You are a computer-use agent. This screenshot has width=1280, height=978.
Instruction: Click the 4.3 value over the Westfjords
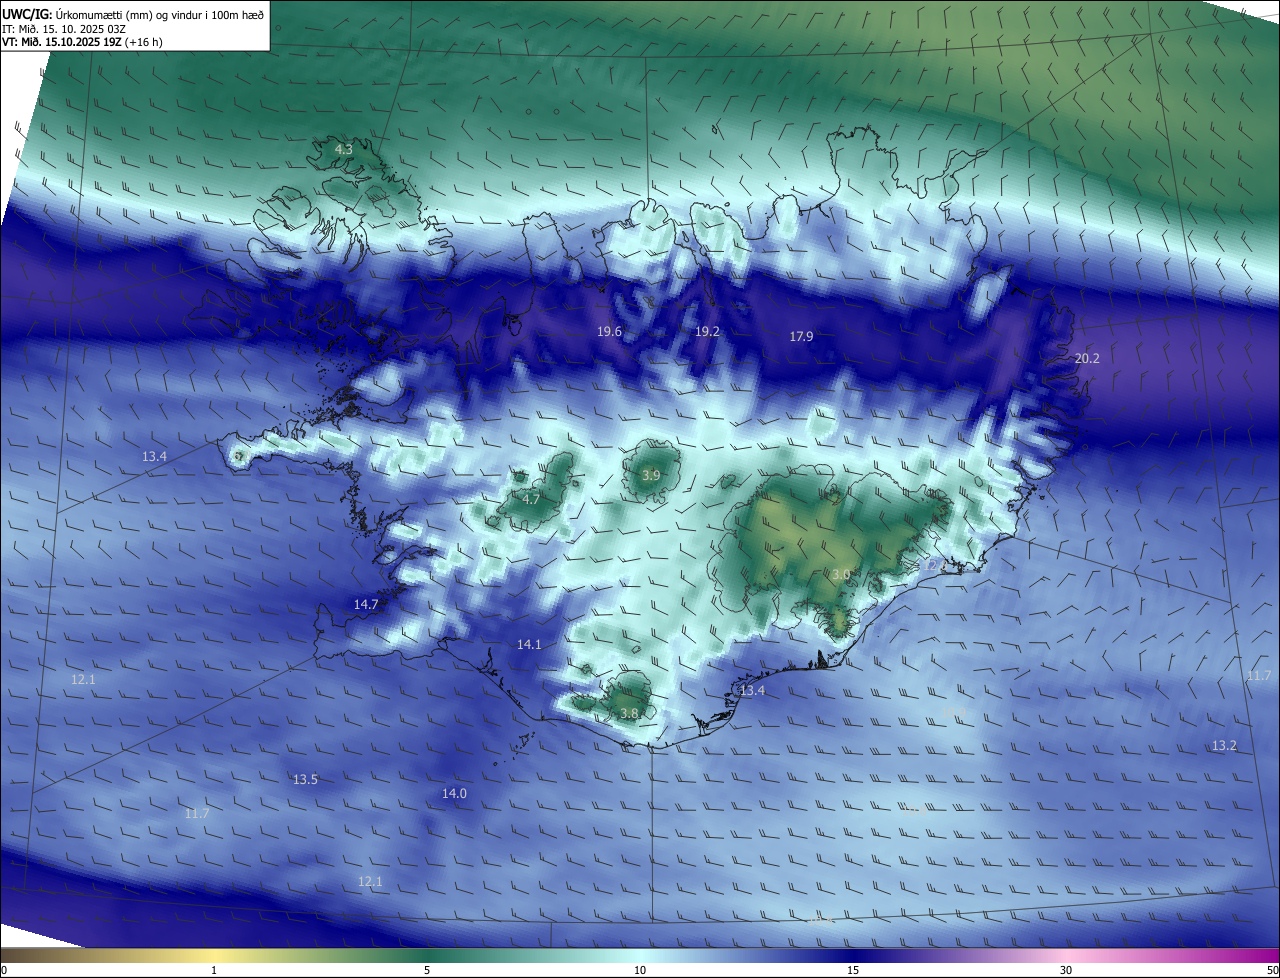[343, 149]
